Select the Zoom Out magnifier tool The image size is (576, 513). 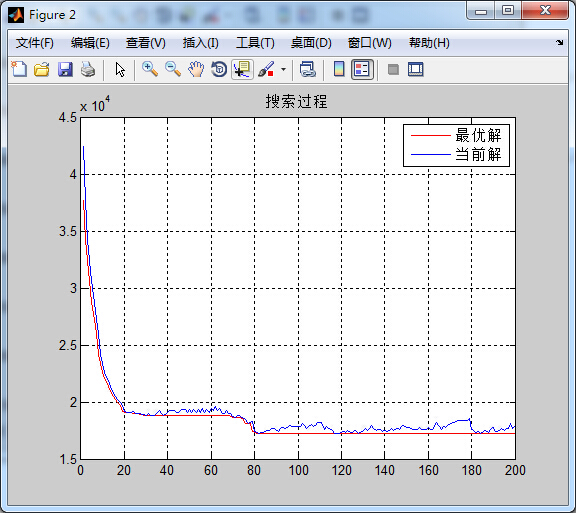173,69
